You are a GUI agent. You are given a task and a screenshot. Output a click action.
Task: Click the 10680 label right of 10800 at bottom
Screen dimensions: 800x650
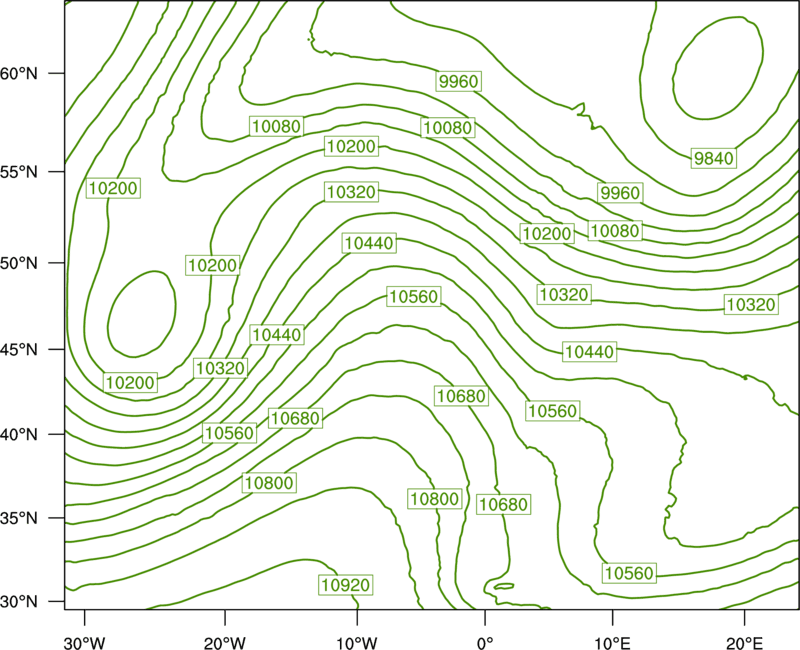(x=504, y=504)
